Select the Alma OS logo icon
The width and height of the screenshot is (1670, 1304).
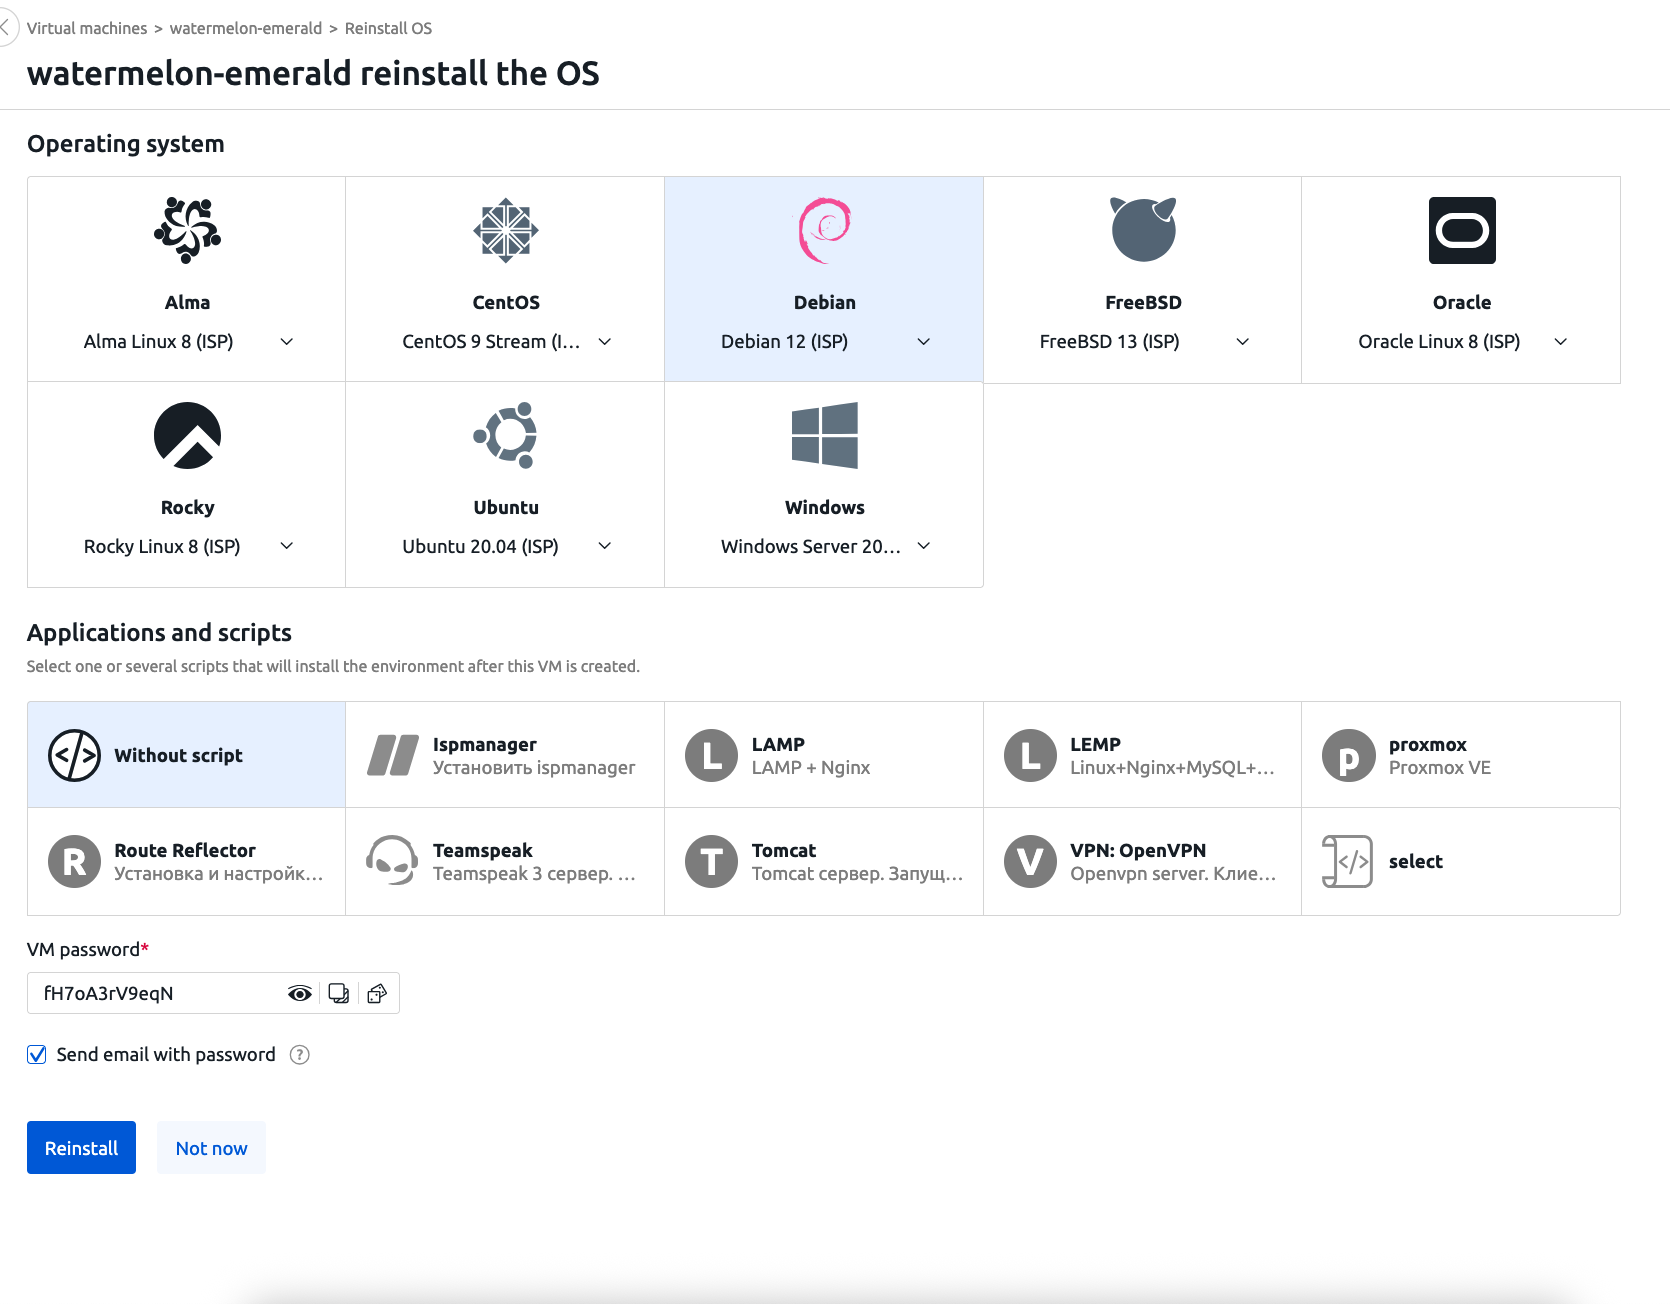point(187,230)
